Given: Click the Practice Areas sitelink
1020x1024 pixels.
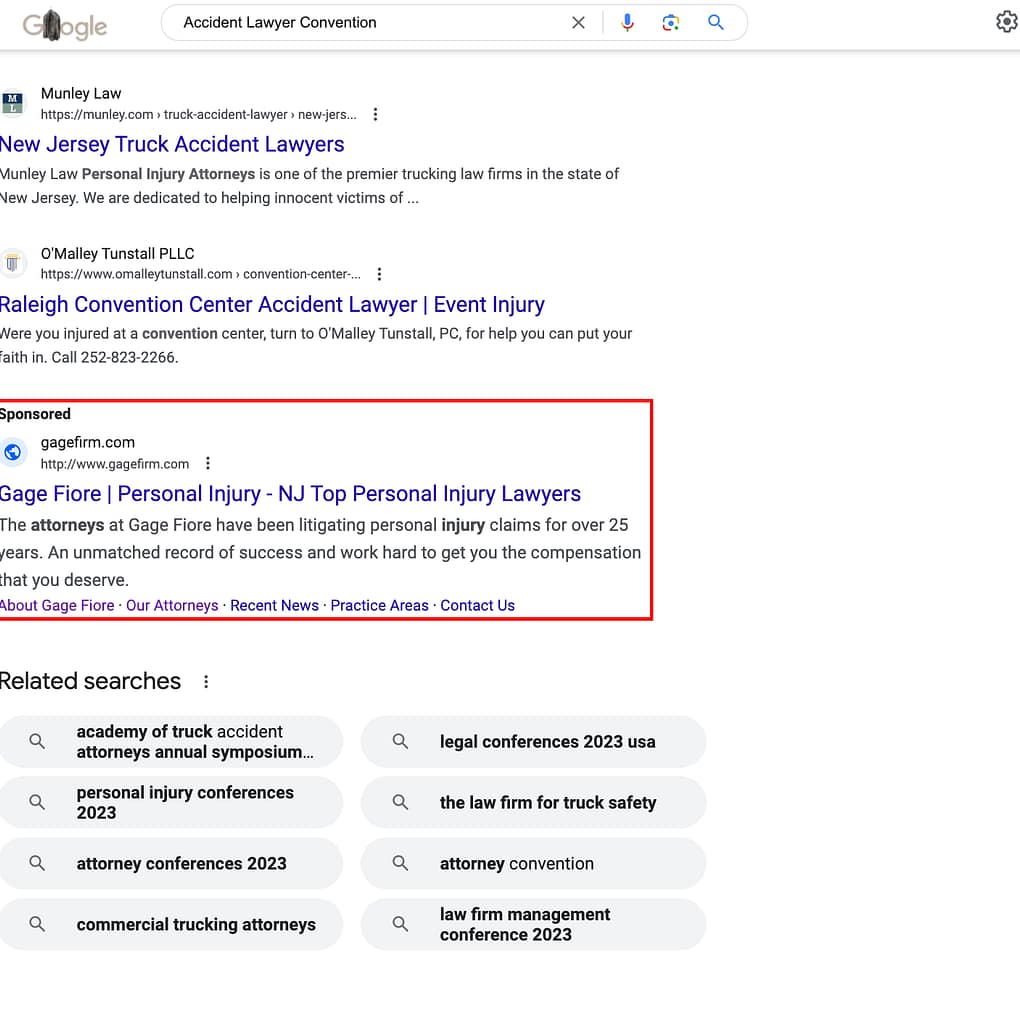Looking at the screenshot, I should point(379,605).
